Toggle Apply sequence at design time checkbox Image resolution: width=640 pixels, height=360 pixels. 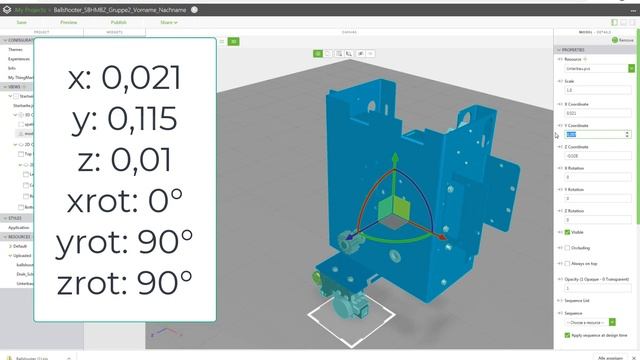(567, 335)
